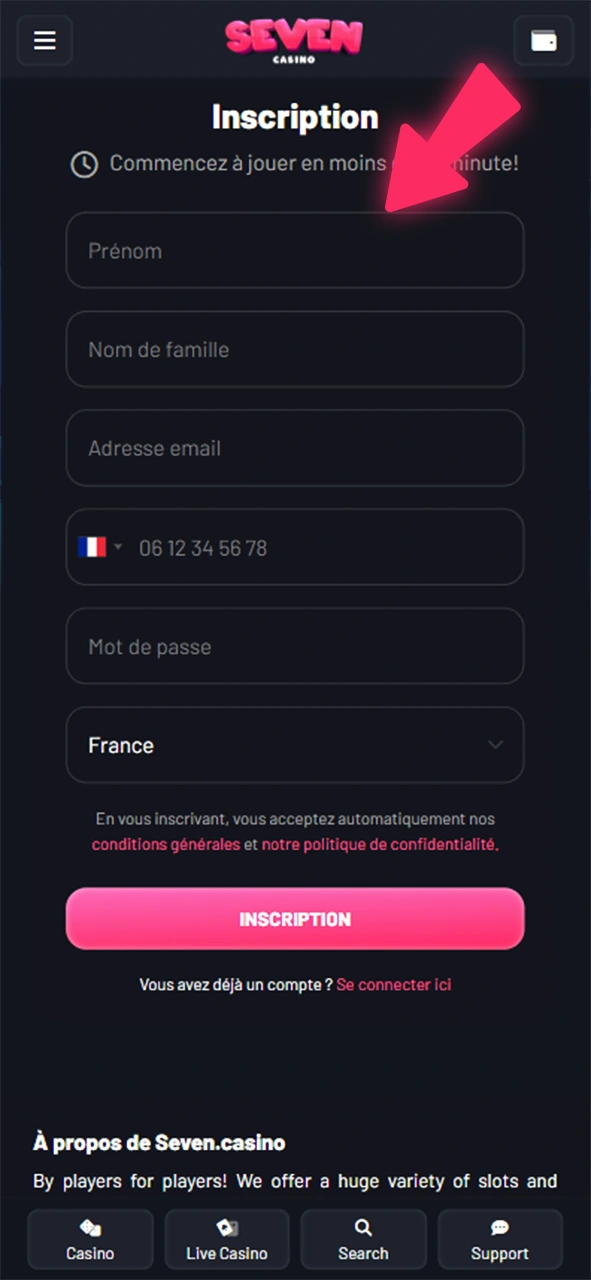Click the Nom de famille field
The image size is (591, 1280).
[x=295, y=349]
